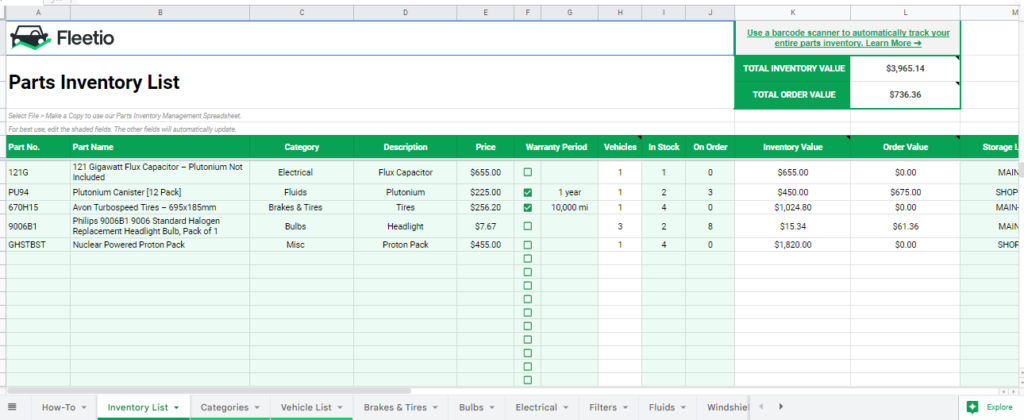The image size is (1024, 420).
Task: Click the sheet tabs scroll left arrow
Action: pyautogui.click(x=761, y=406)
